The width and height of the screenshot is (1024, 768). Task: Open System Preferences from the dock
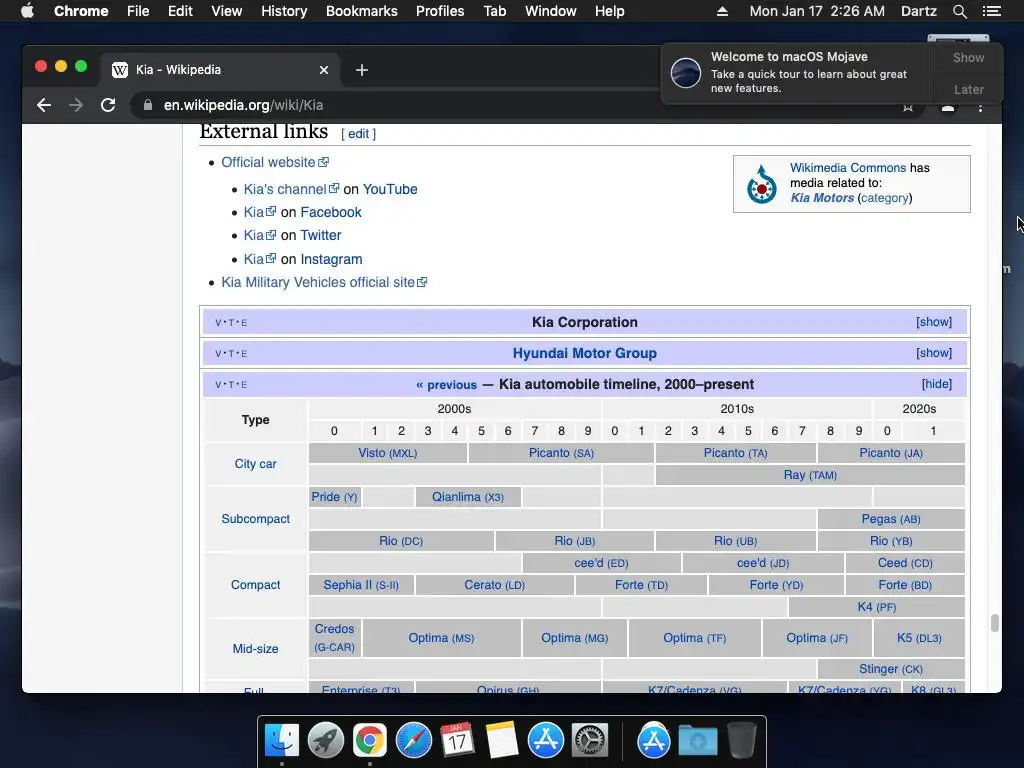tap(590, 741)
